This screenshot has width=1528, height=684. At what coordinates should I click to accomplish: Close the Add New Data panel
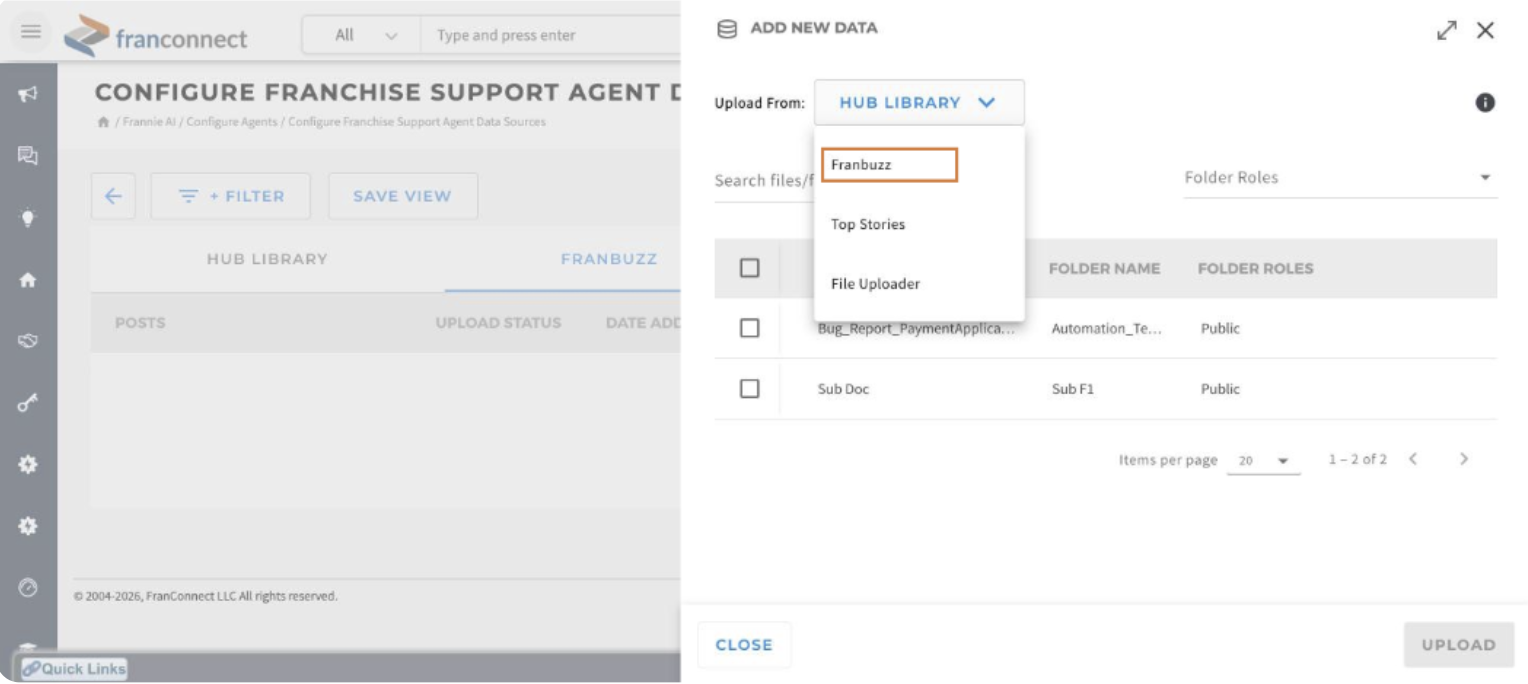coord(1485,30)
